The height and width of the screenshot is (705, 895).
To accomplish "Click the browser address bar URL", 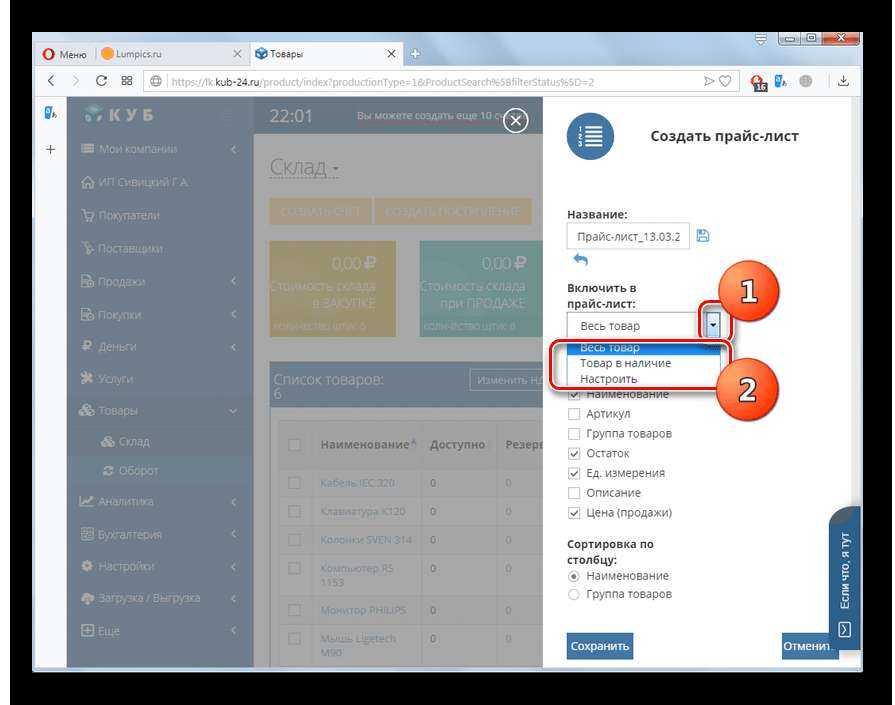I will pyautogui.click(x=382, y=82).
